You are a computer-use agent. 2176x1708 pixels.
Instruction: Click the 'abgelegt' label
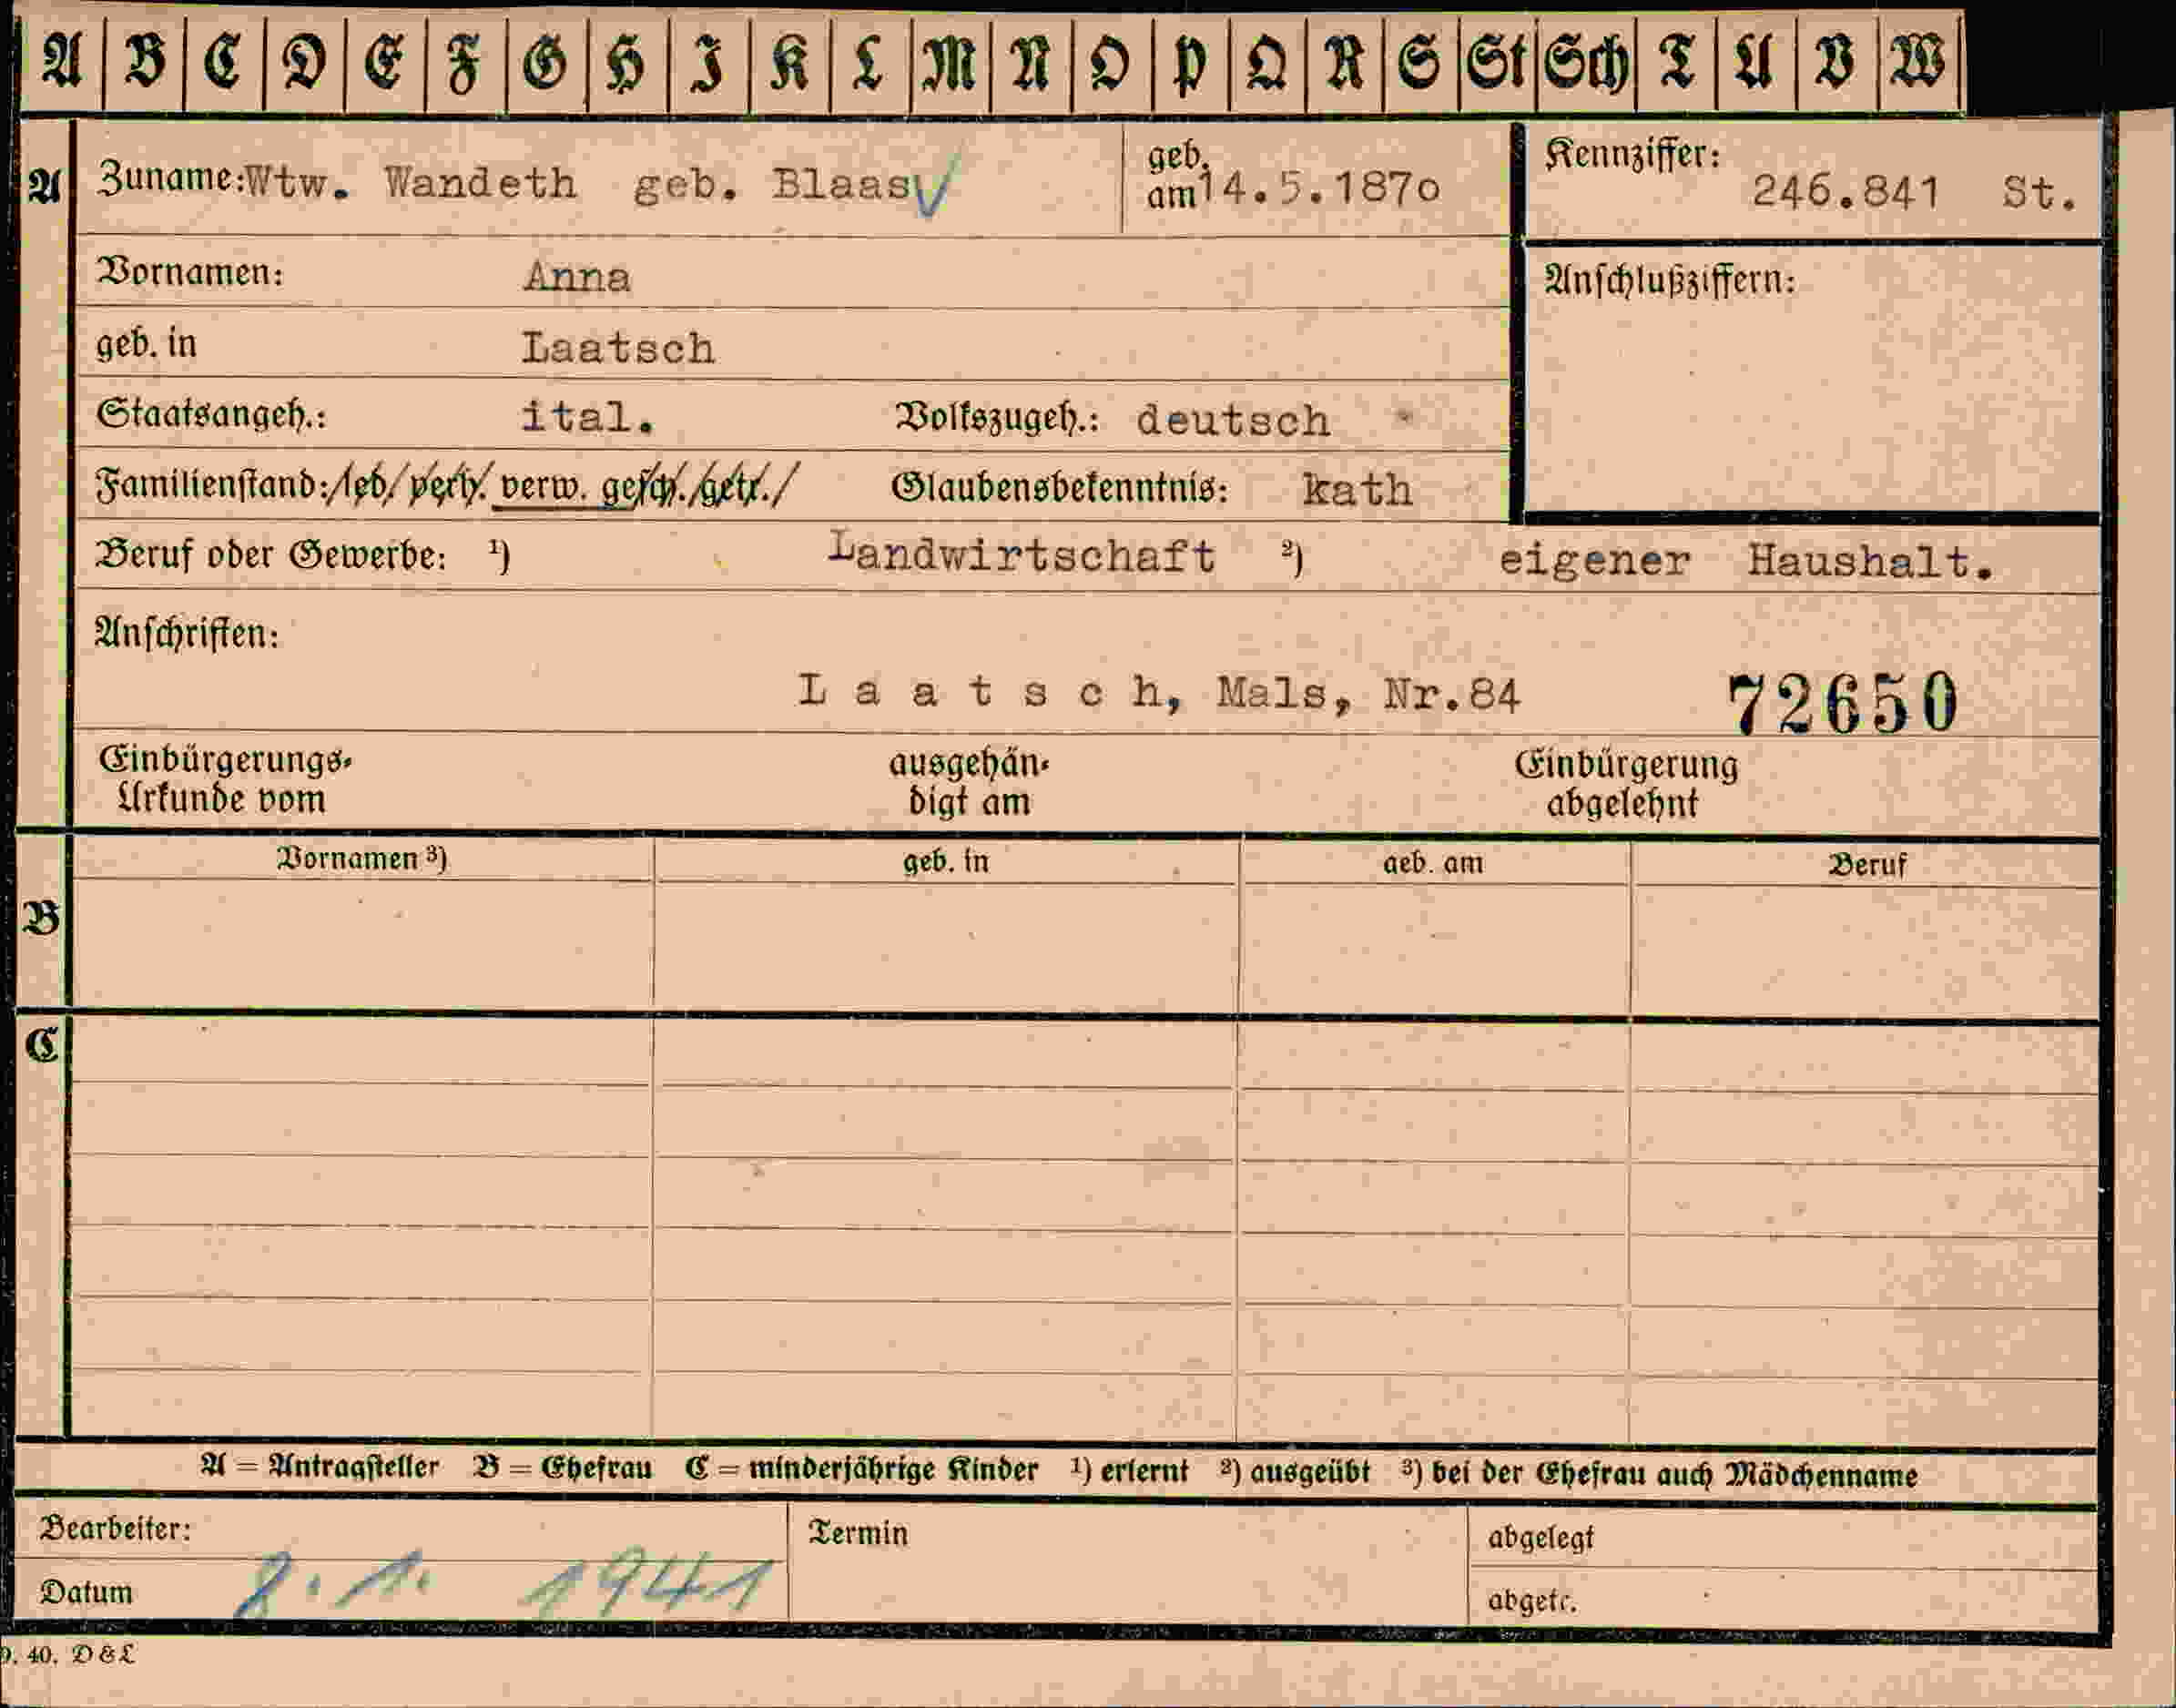click(1540, 1538)
